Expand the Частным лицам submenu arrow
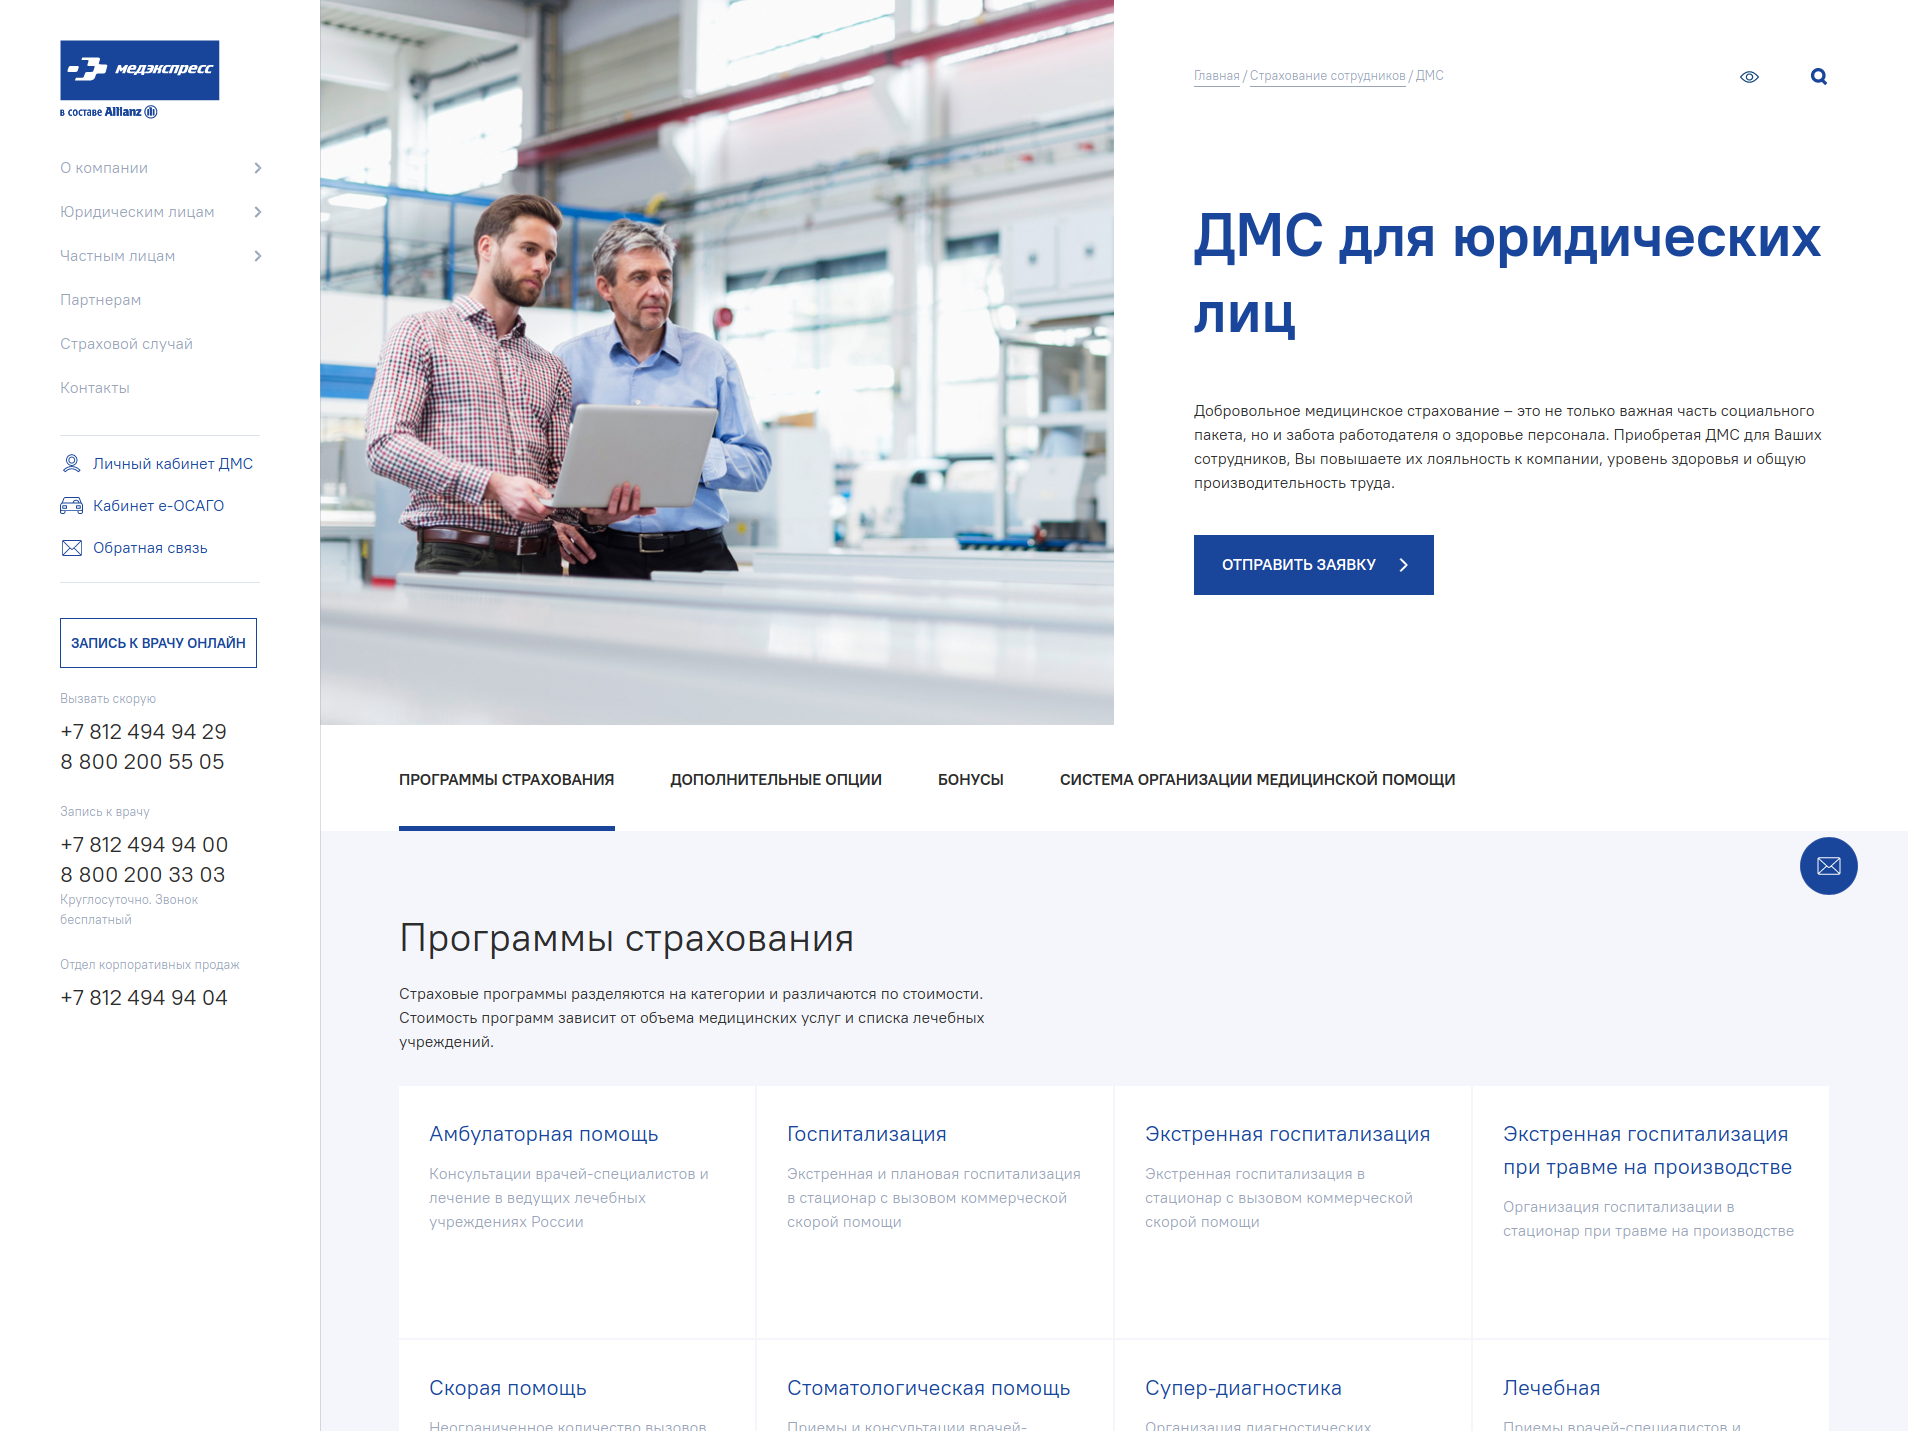This screenshot has width=1908, height=1431. click(x=258, y=256)
